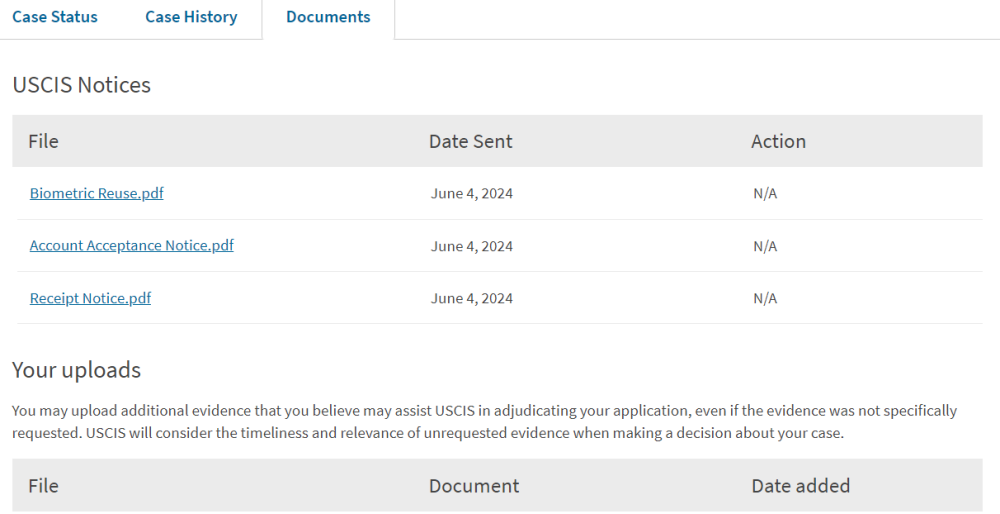
Task: Click the Date added column header
Action: pyautogui.click(x=800, y=486)
